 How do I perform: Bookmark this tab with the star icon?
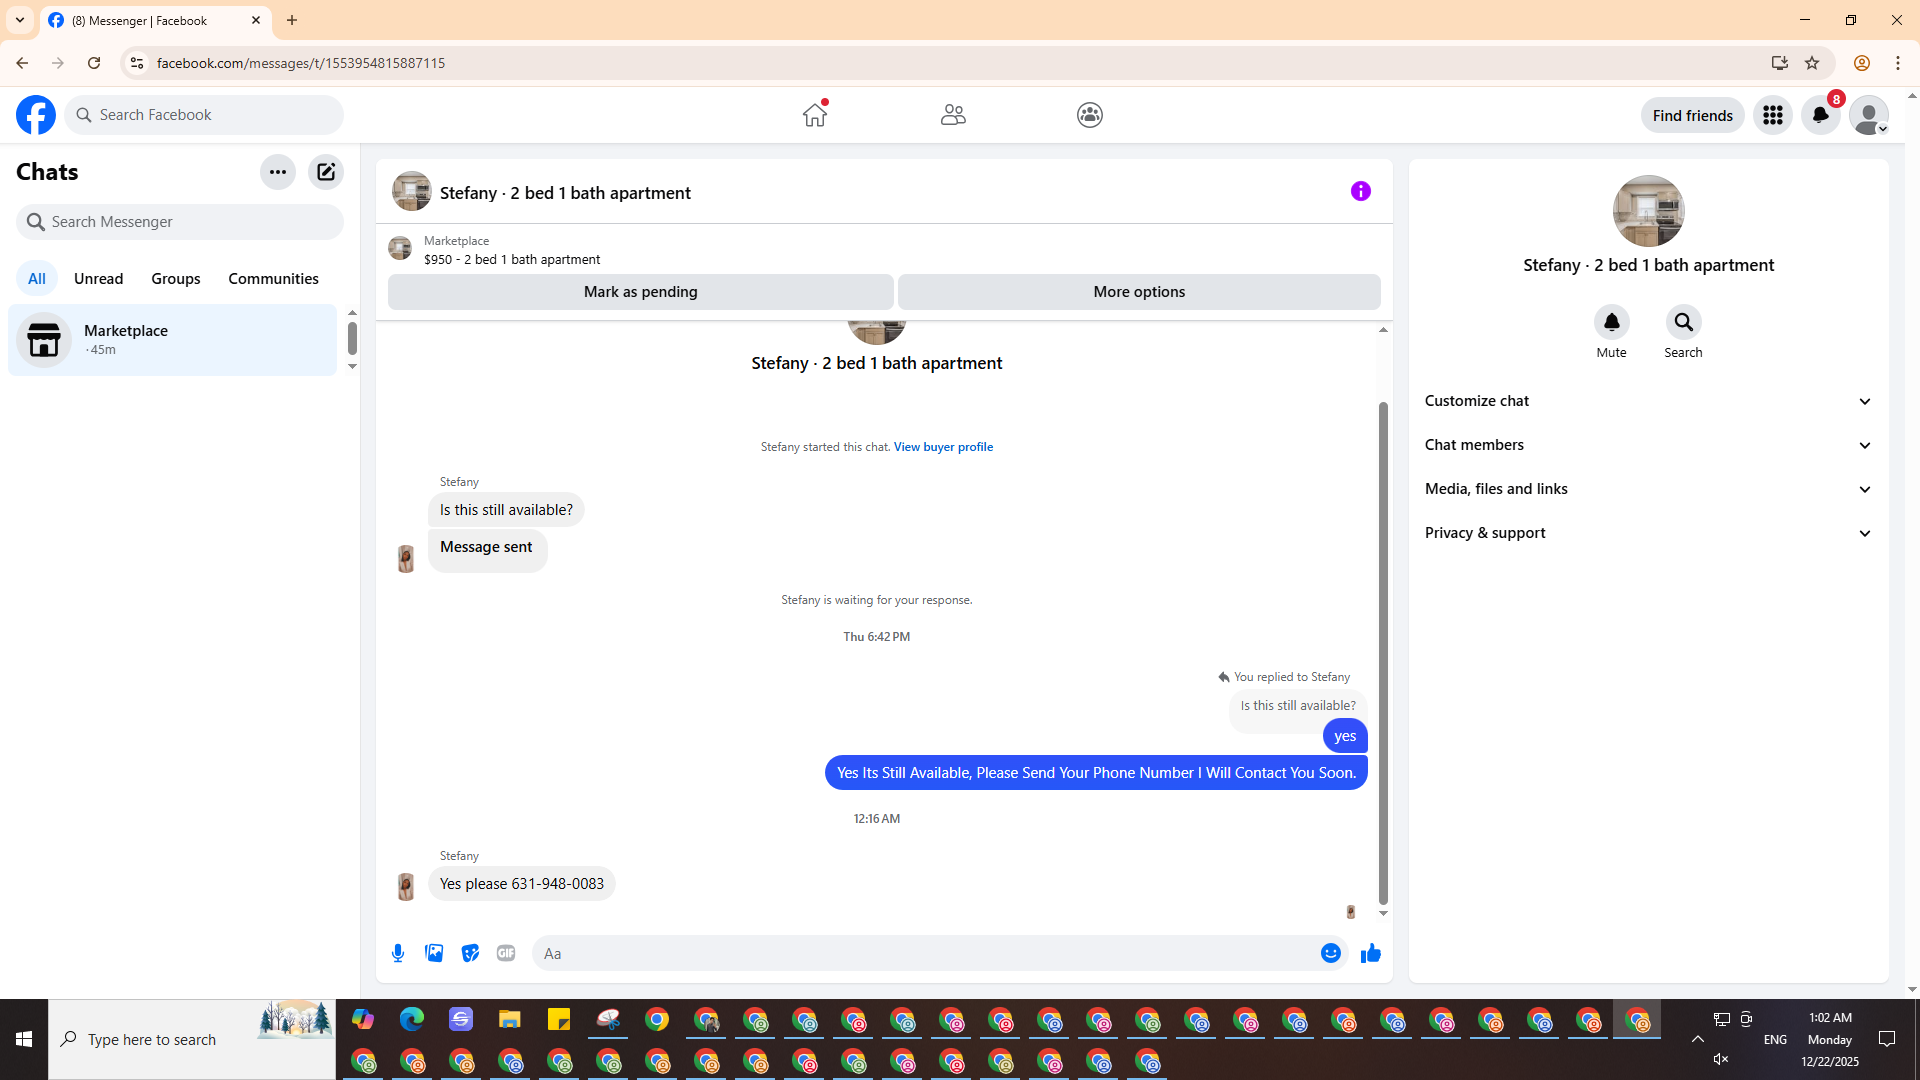click(x=1812, y=63)
